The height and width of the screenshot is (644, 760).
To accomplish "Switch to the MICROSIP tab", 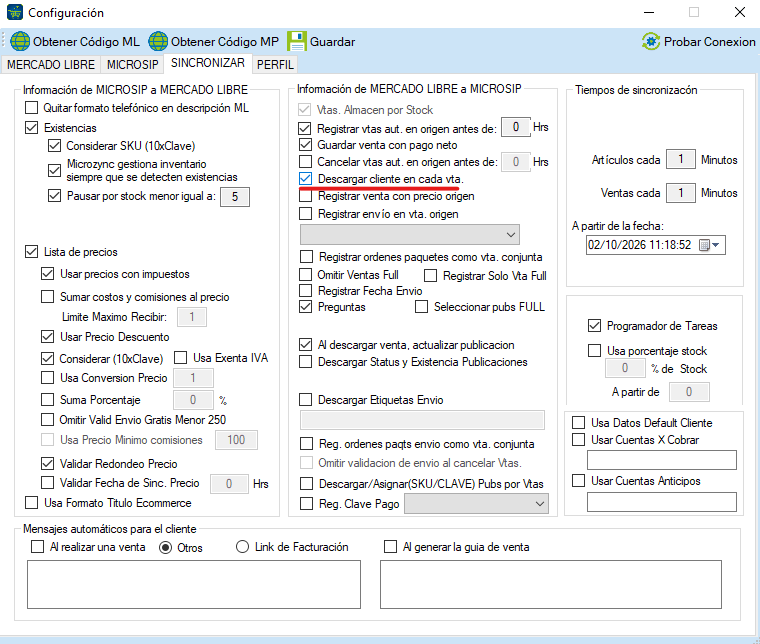I will point(132,64).
